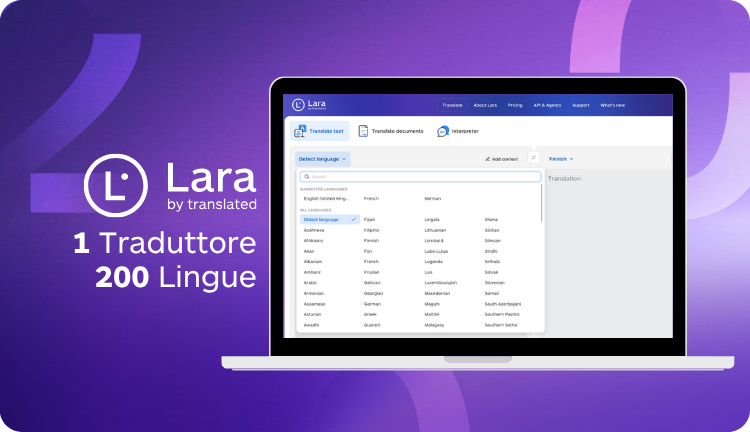750x432 pixels.
Task: Select Armenian in the language list
Action: pyautogui.click(x=314, y=293)
